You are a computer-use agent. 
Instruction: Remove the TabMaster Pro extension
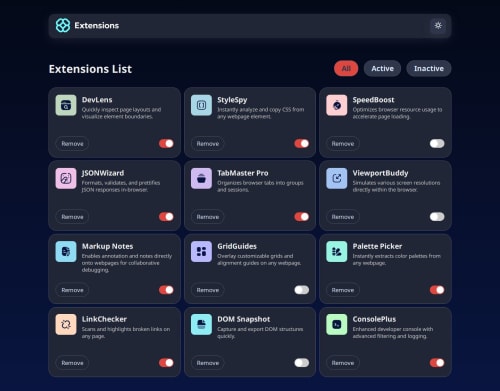[x=208, y=217]
